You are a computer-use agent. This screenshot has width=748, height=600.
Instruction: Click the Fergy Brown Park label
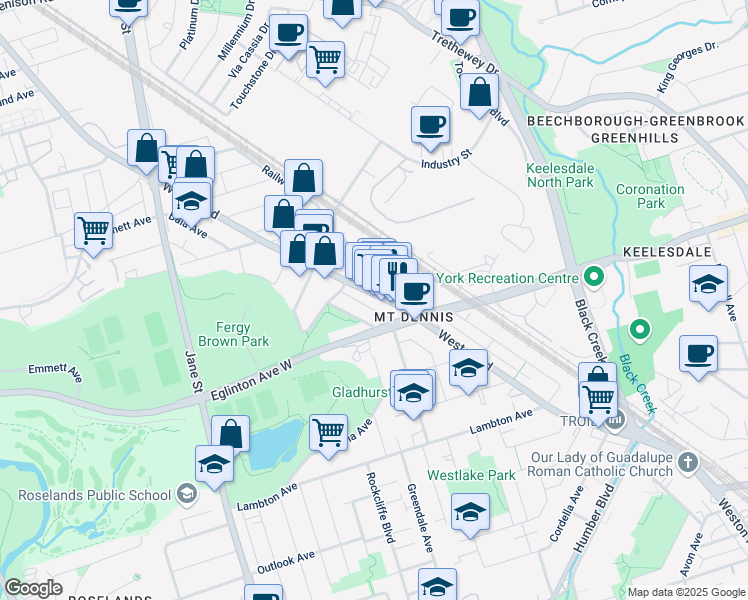[233, 334]
